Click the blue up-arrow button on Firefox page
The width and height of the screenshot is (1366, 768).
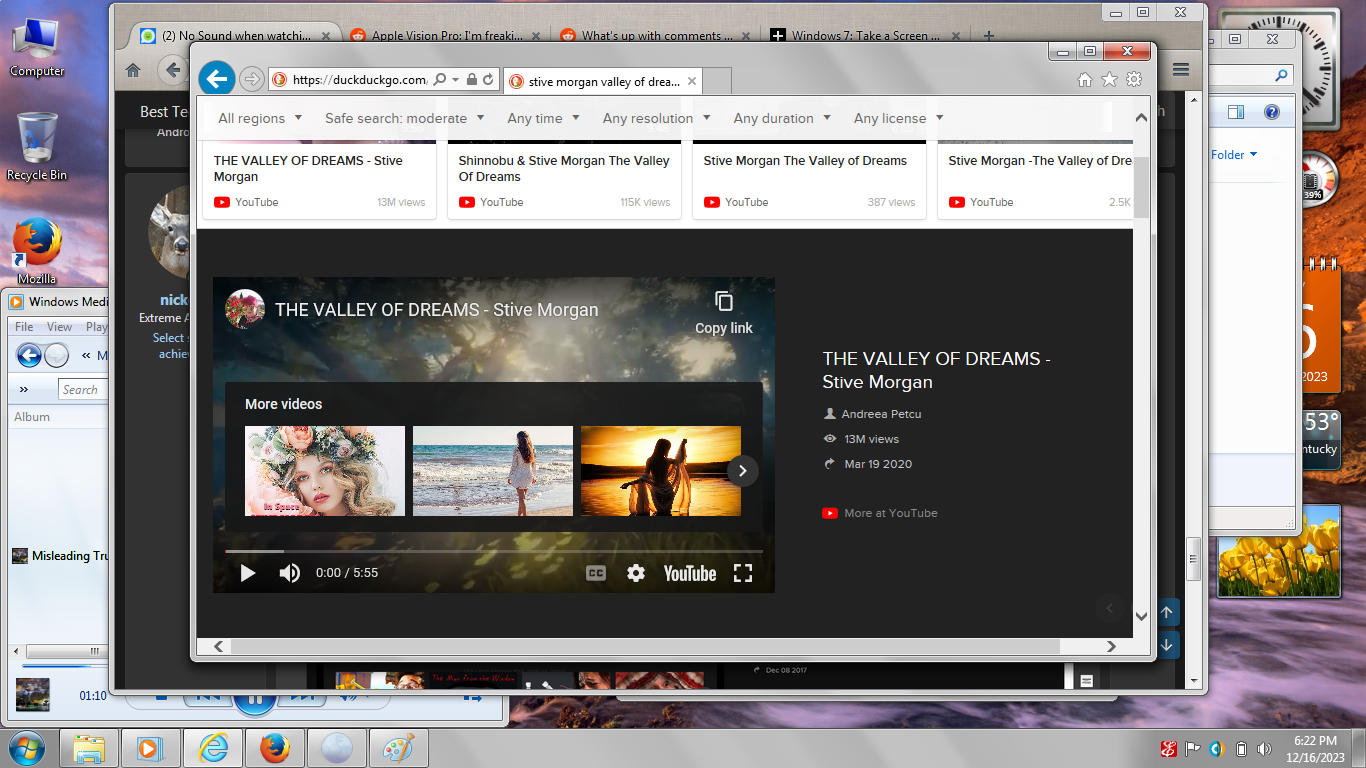click(x=1167, y=612)
